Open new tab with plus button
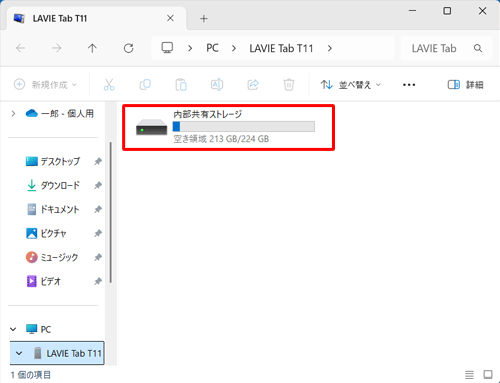 204,18
